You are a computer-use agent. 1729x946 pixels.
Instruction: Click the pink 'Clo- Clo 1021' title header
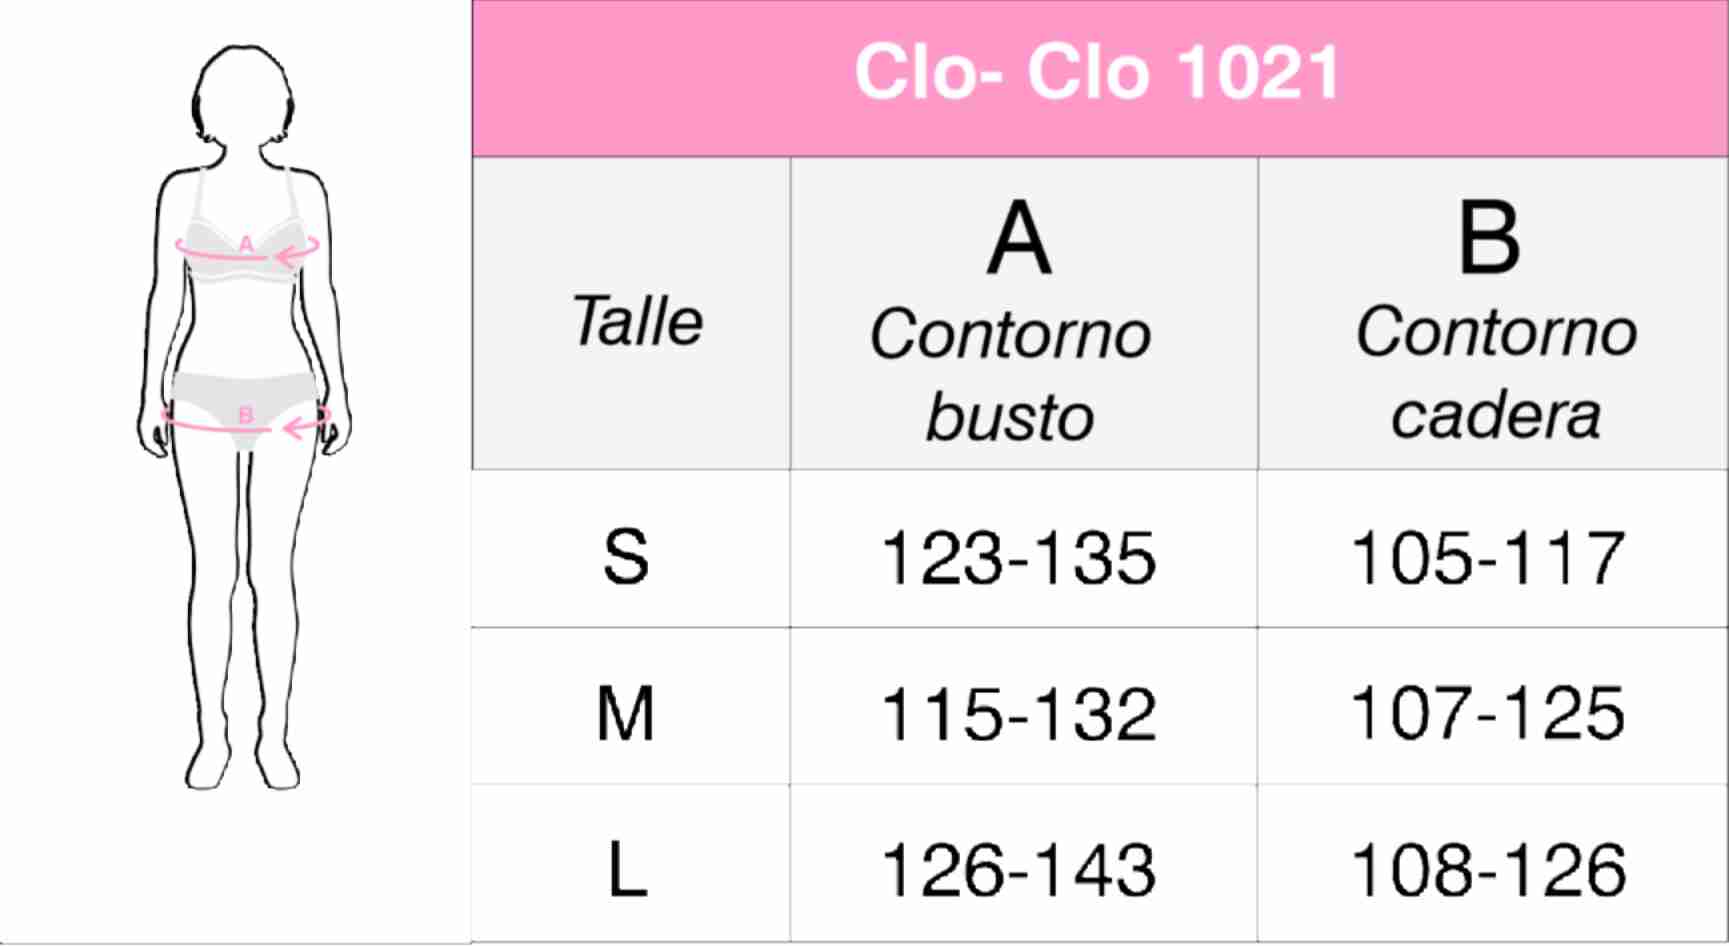tap(1098, 74)
